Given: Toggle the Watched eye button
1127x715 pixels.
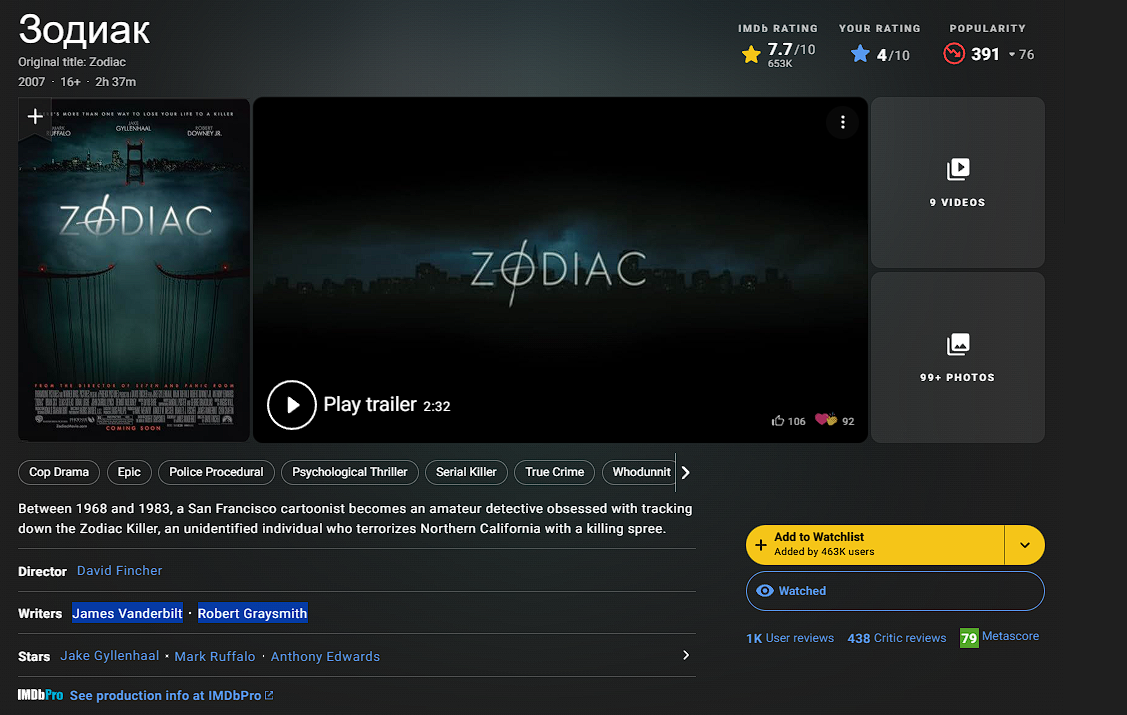Looking at the screenshot, I should [x=895, y=591].
